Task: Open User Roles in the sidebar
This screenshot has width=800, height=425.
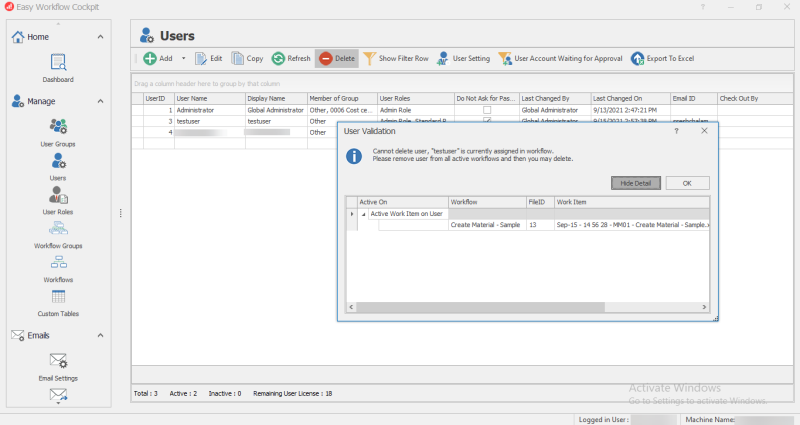Action: pyautogui.click(x=58, y=196)
